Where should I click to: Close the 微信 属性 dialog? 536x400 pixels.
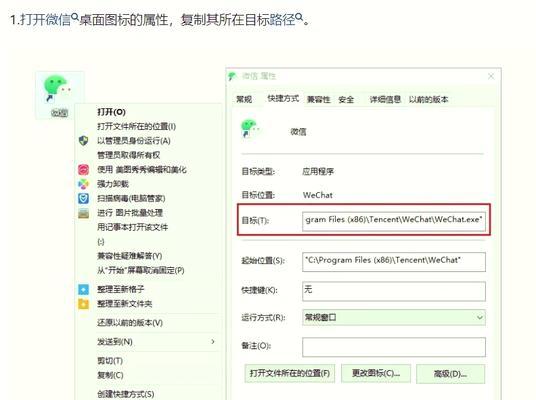click(491, 76)
